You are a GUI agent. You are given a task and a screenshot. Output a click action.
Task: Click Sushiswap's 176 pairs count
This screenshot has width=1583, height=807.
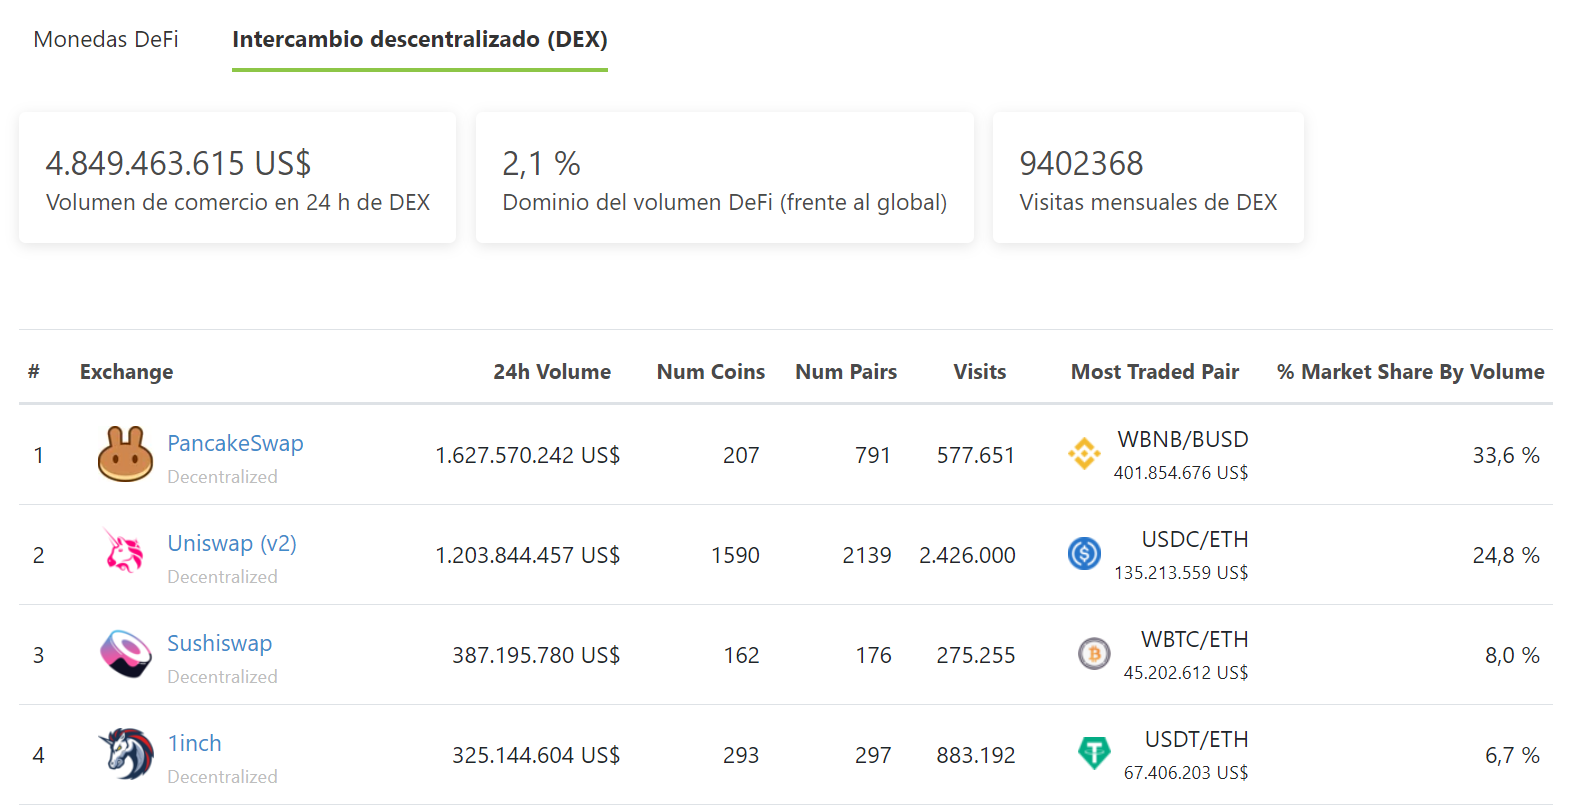tap(873, 655)
